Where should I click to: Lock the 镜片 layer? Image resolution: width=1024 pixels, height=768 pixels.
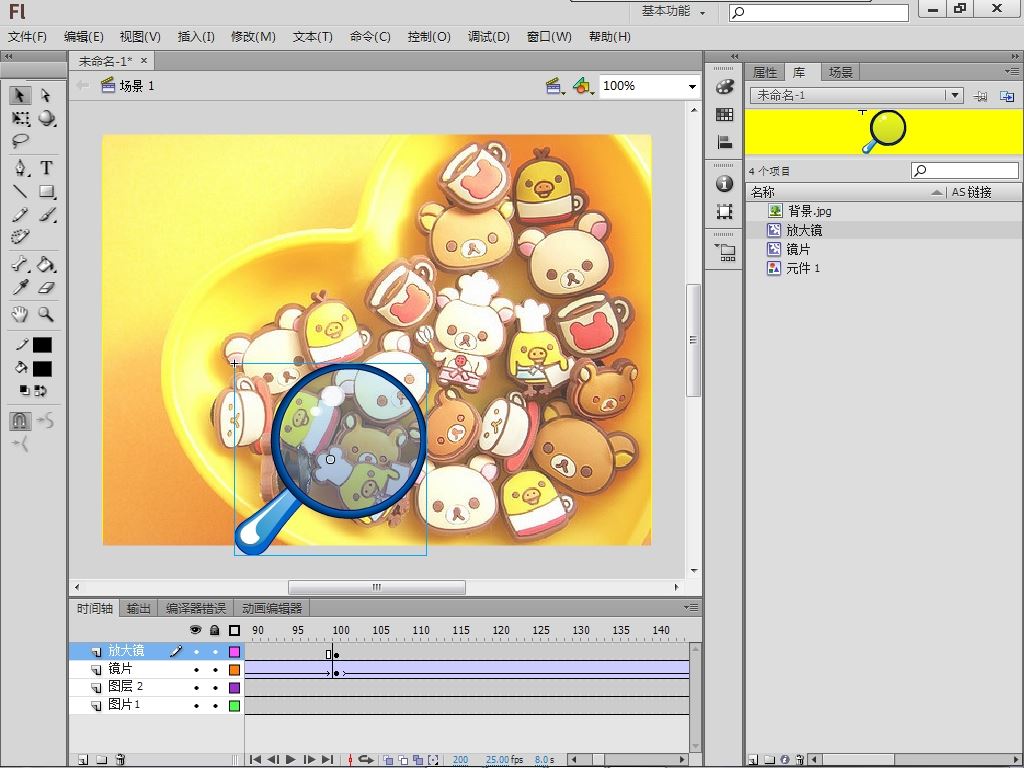coord(215,670)
